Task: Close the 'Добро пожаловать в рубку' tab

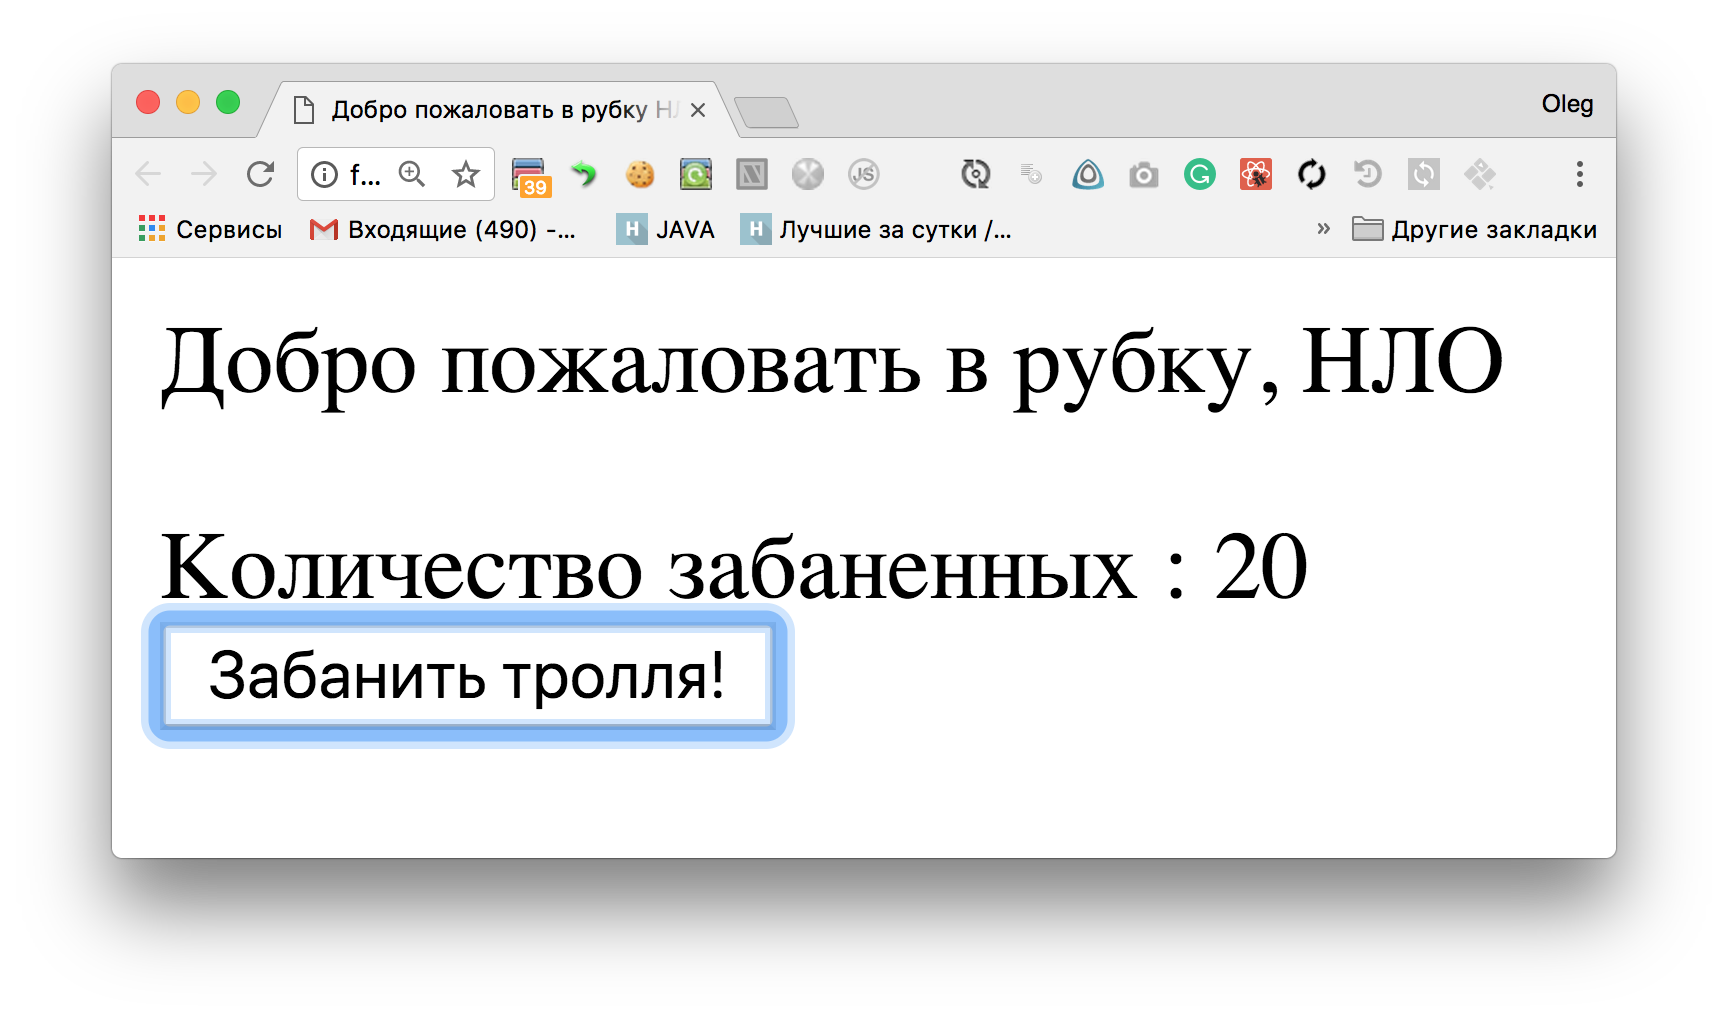Action: 698,110
